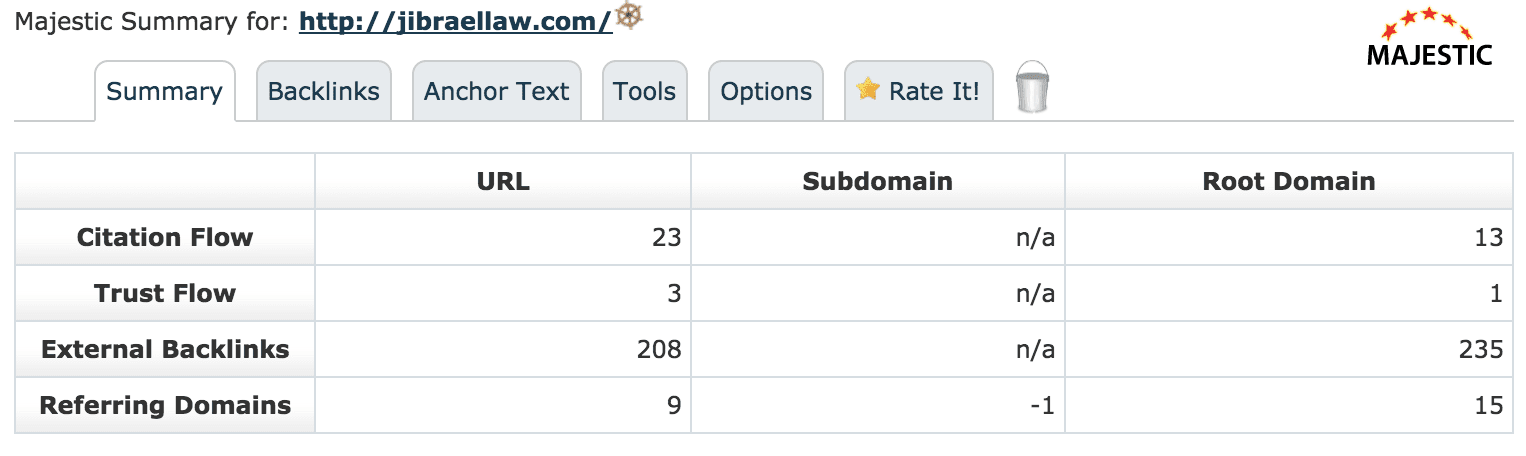Click the Referring Domains row label

point(165,405)
